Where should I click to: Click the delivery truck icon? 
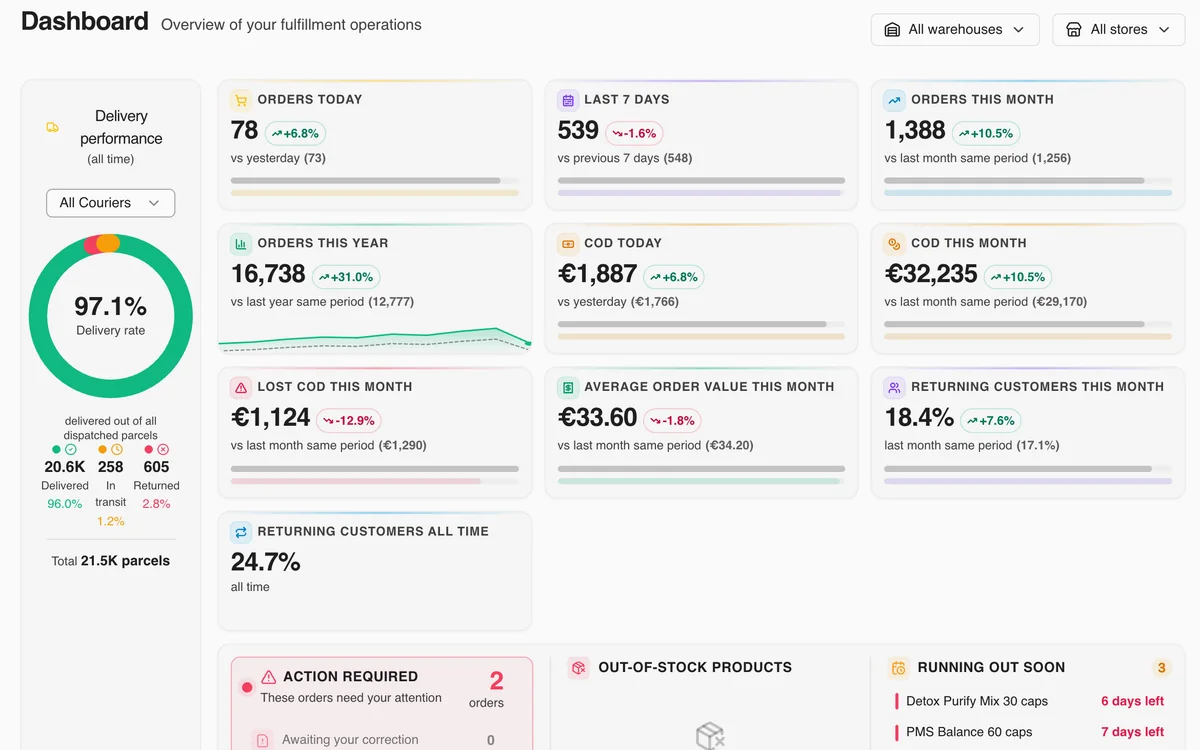pyautogui.click(x=53, y=127)
